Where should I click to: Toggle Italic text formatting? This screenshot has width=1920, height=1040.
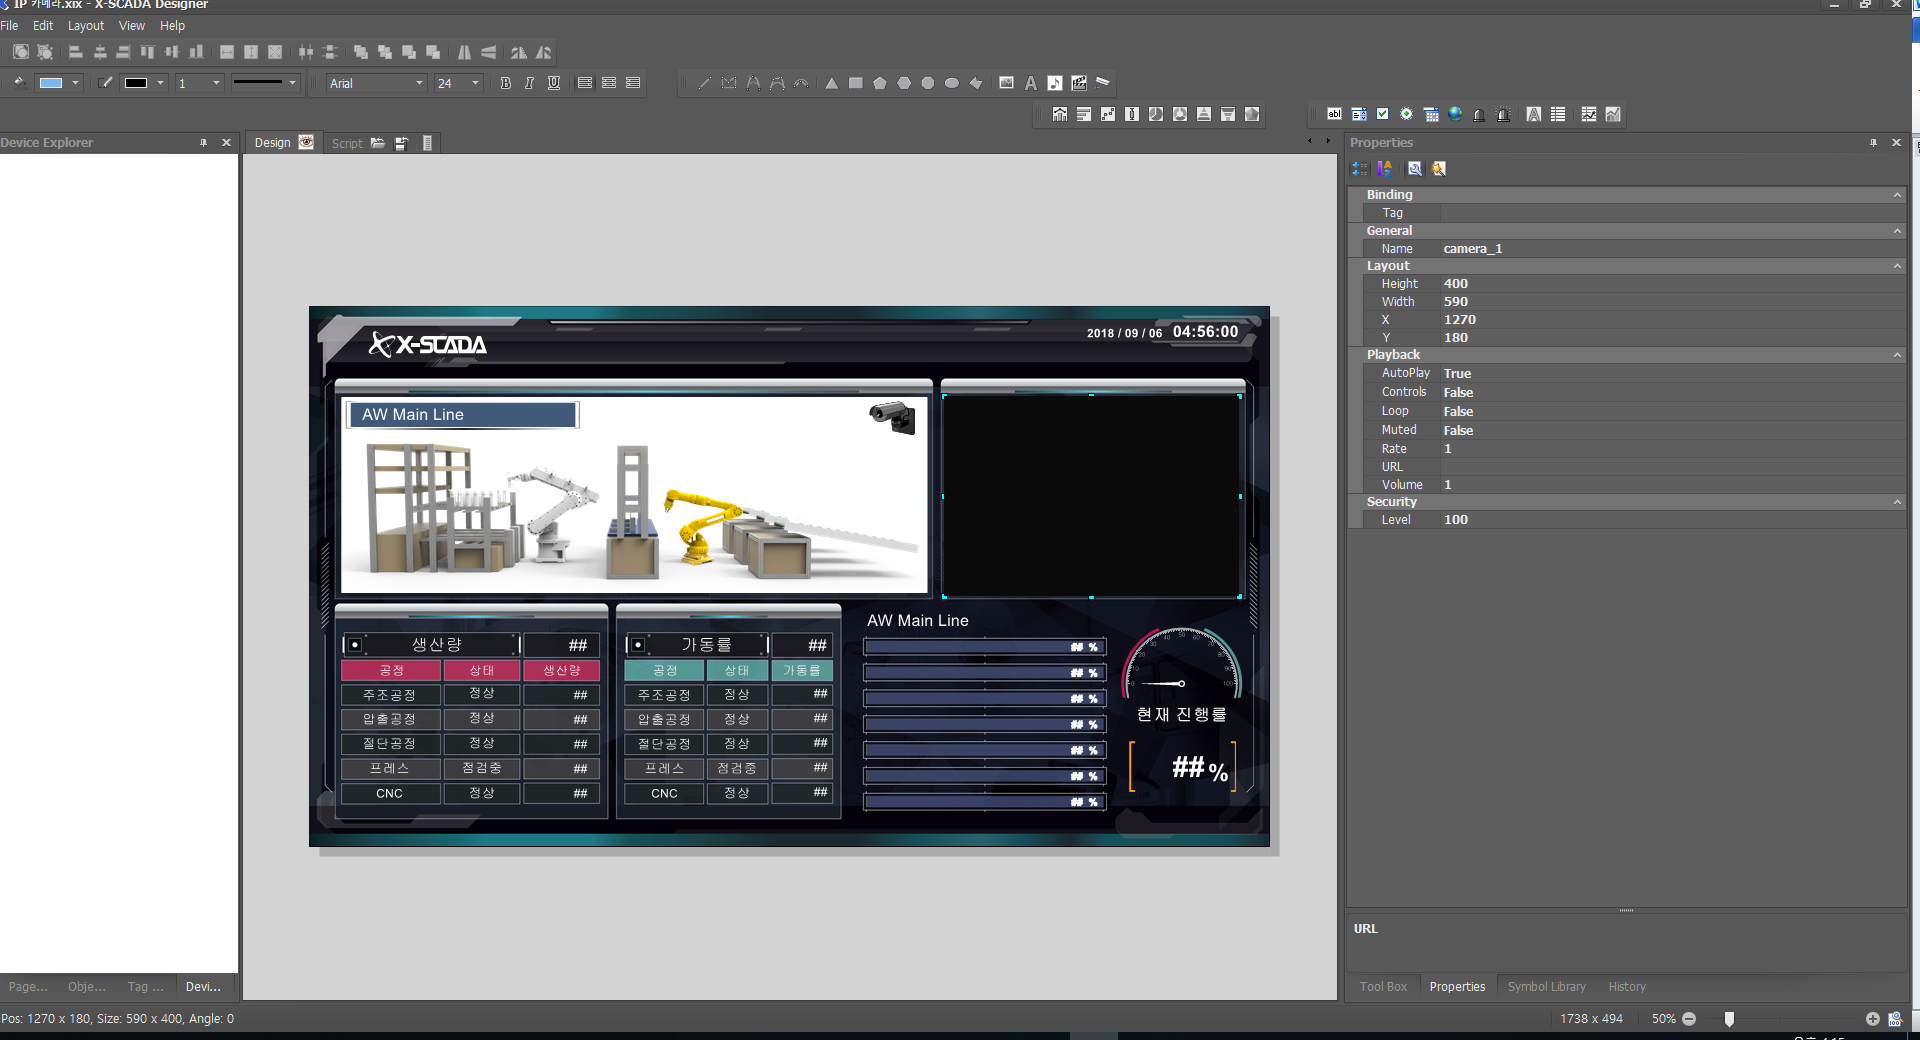click(x=529, y=83)
